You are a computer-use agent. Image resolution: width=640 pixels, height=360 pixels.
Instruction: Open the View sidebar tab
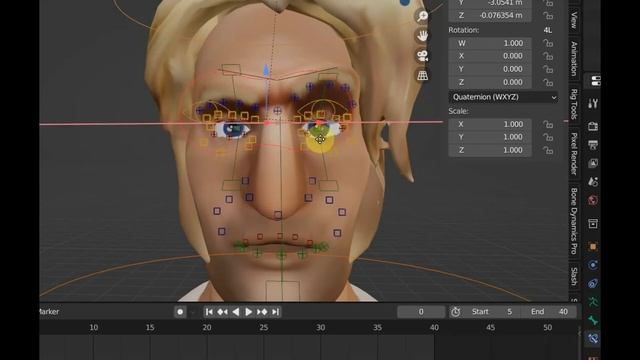coord(574,20)
